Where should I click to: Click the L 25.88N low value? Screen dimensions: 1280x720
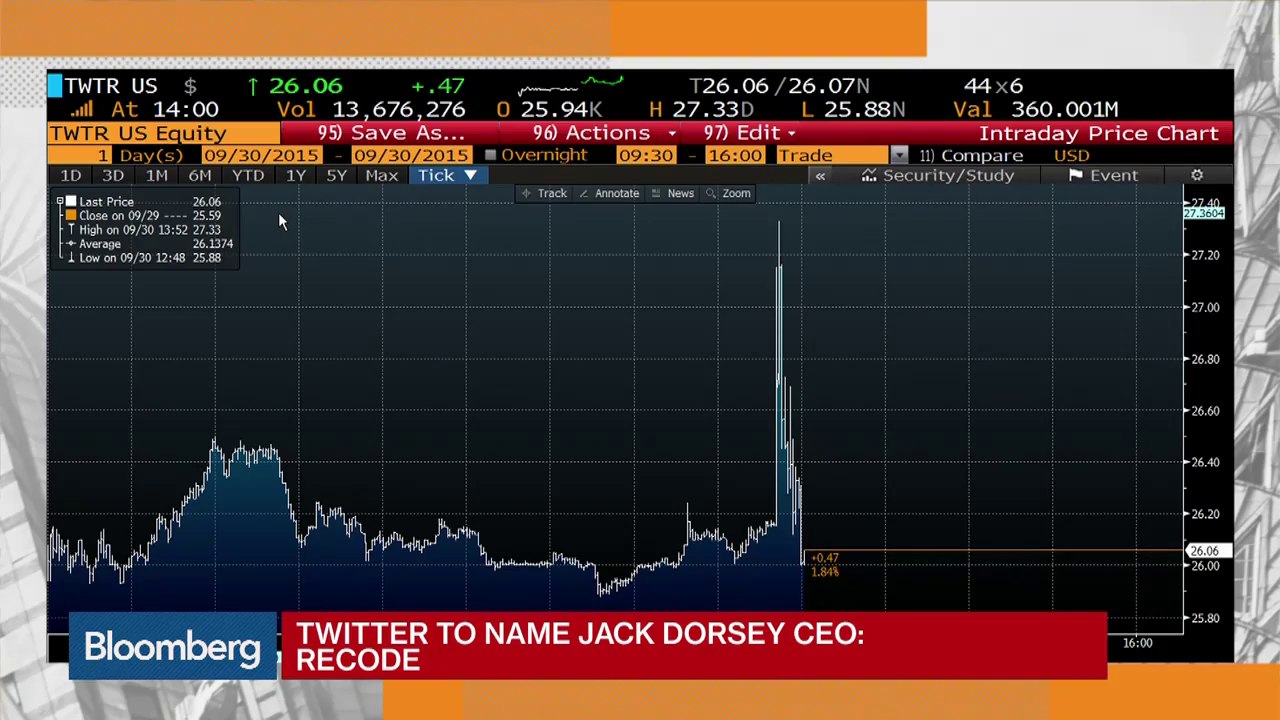(x=853, y=109)
